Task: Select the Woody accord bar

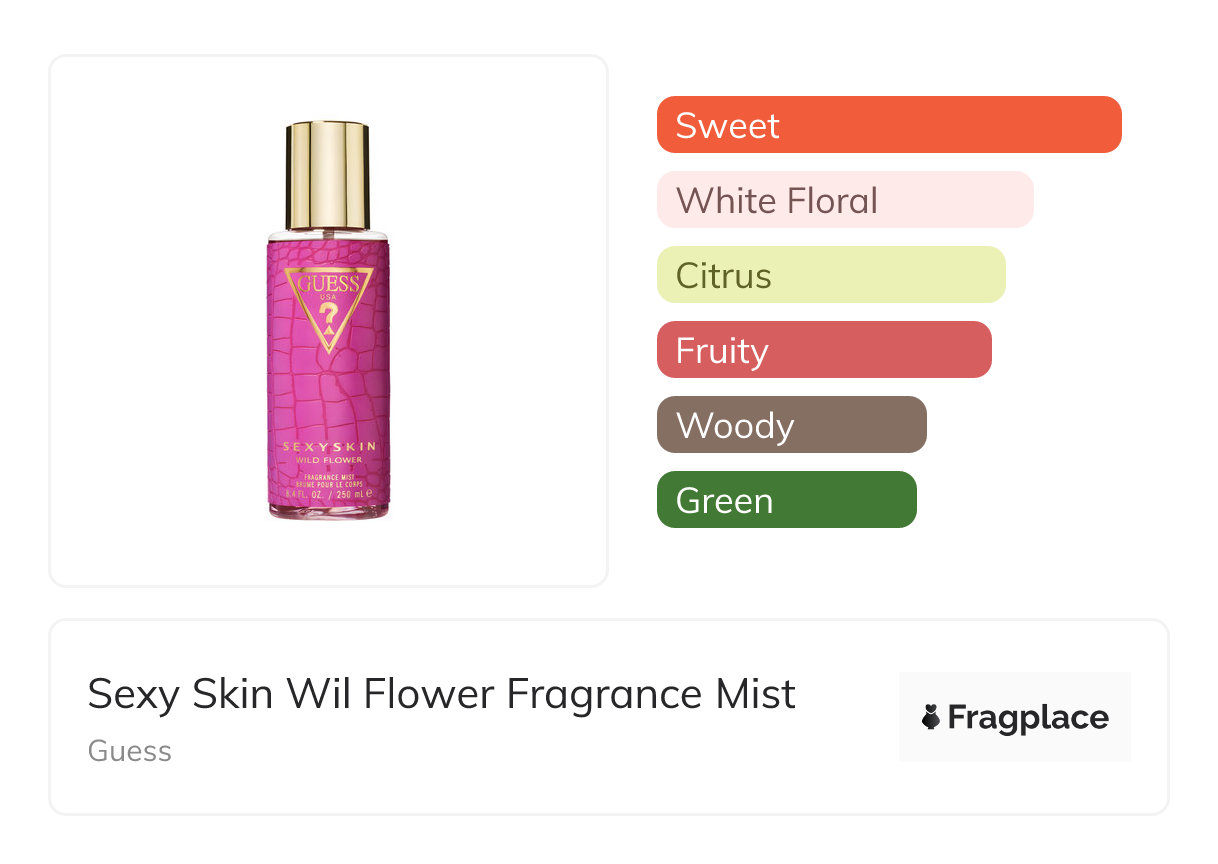Action: (792, 425)
